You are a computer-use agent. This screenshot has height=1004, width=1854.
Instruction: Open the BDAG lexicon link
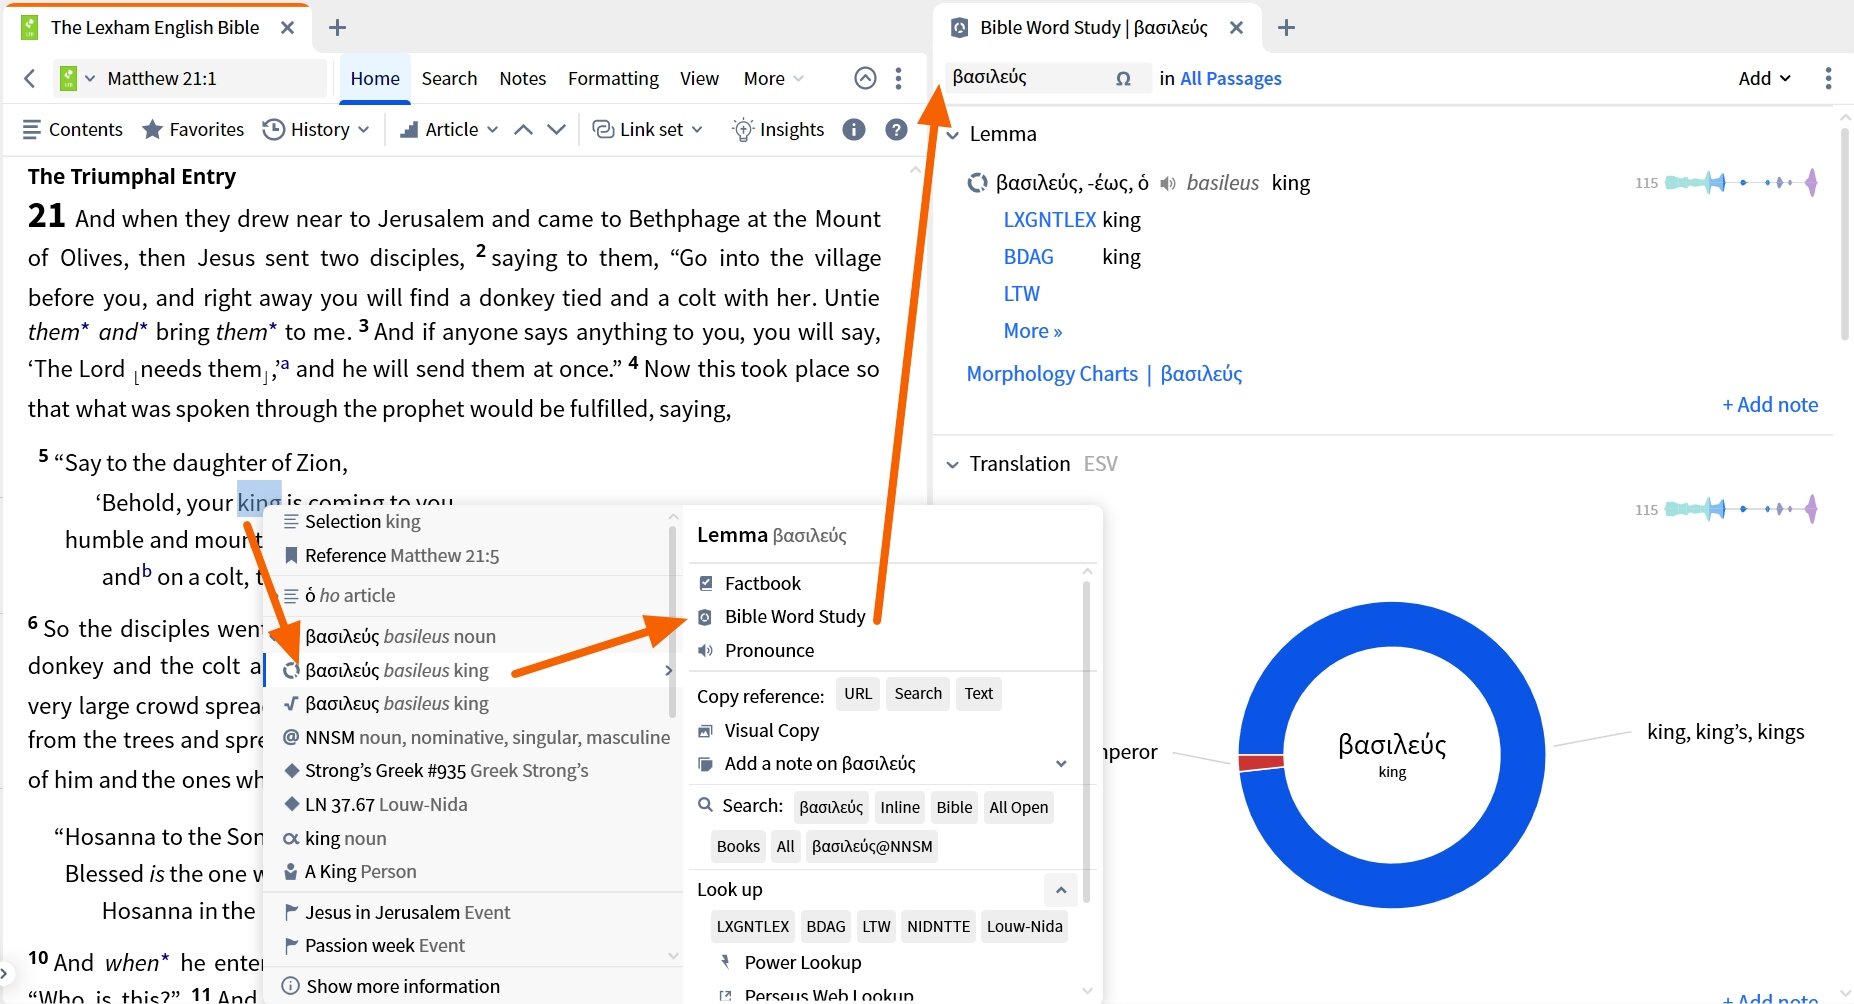coord(1028,257)
